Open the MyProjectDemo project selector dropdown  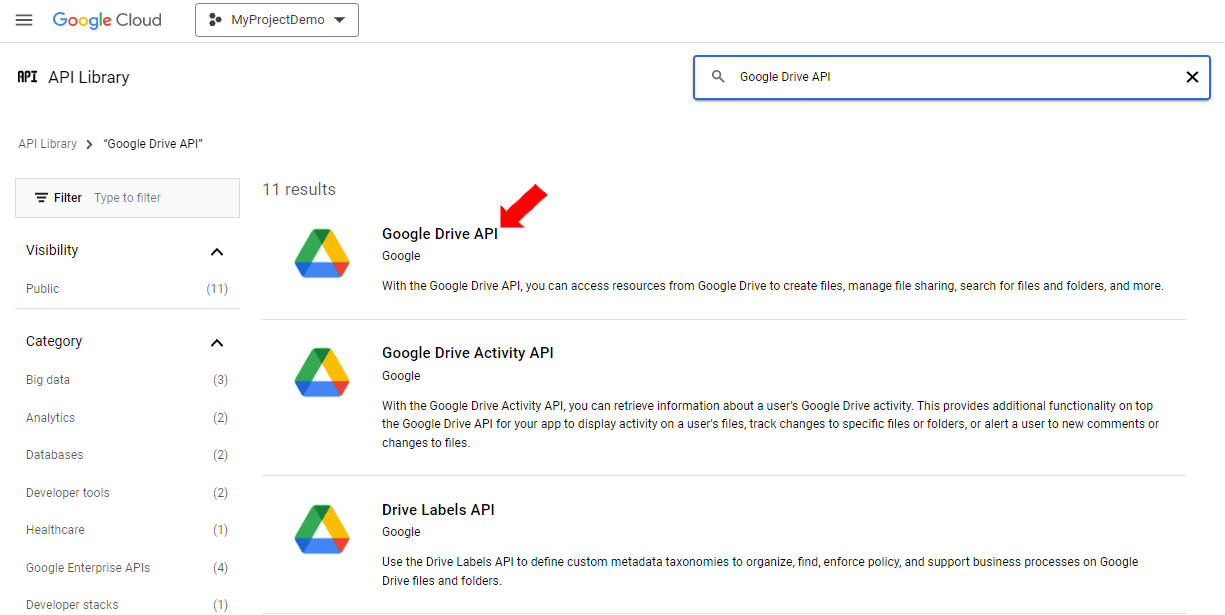pyautogui.click(x=277, y=20)
